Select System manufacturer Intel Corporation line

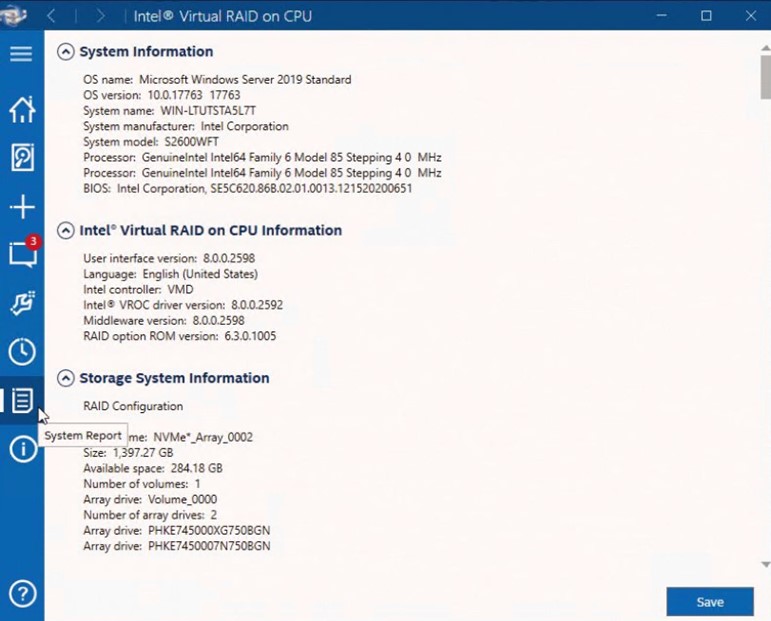coord(185,126)
